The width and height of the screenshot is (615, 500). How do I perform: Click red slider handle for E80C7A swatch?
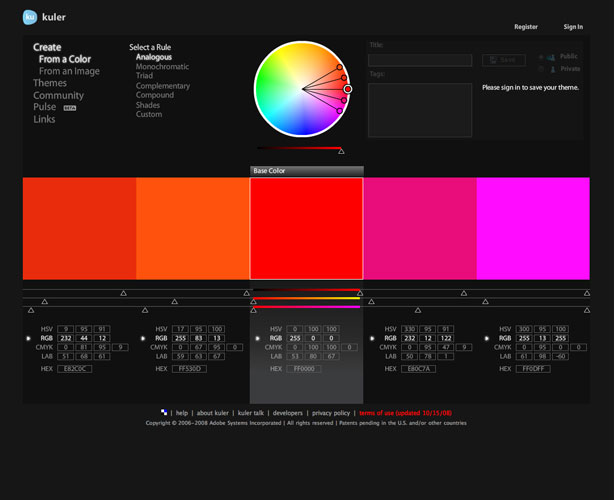click(464, 293)
